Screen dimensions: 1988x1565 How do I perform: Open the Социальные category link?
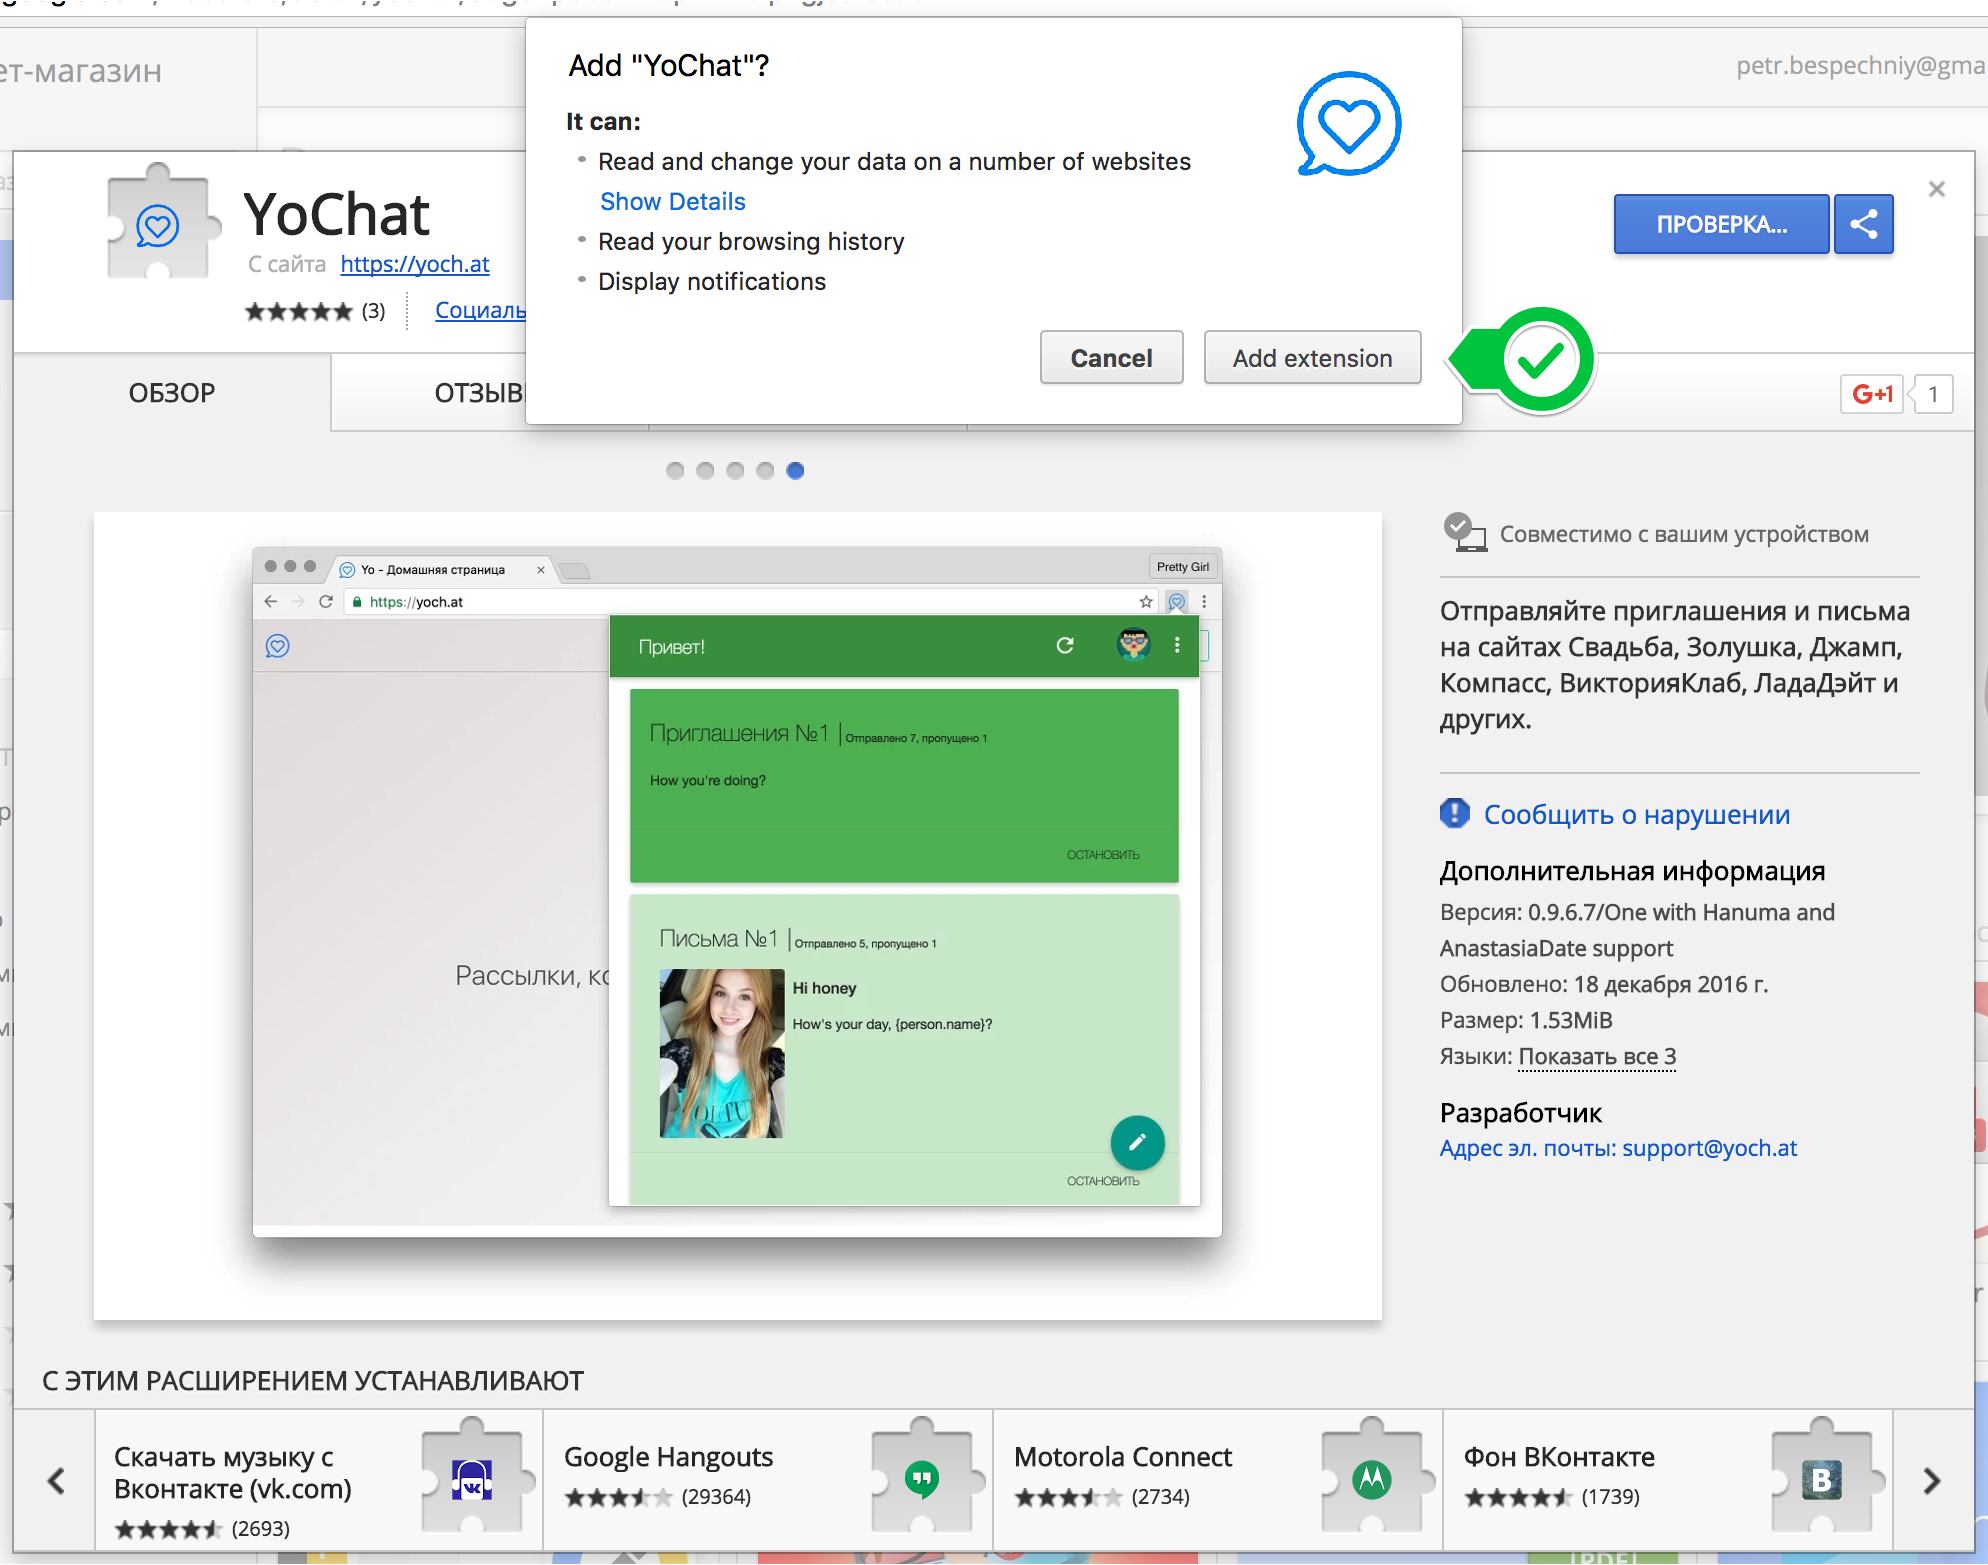click(481, 310)
